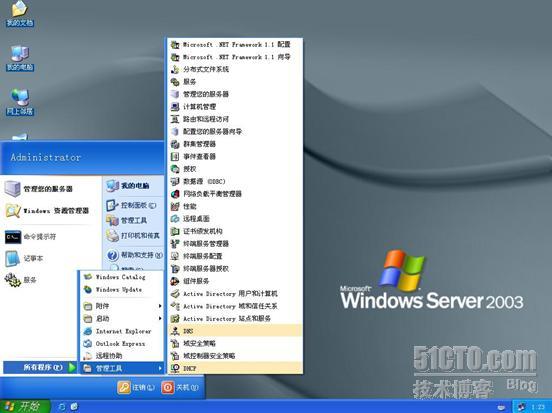552x413 pixels.
Task: Open Active Directory 域和信任关系
Action: pos(234,306)
